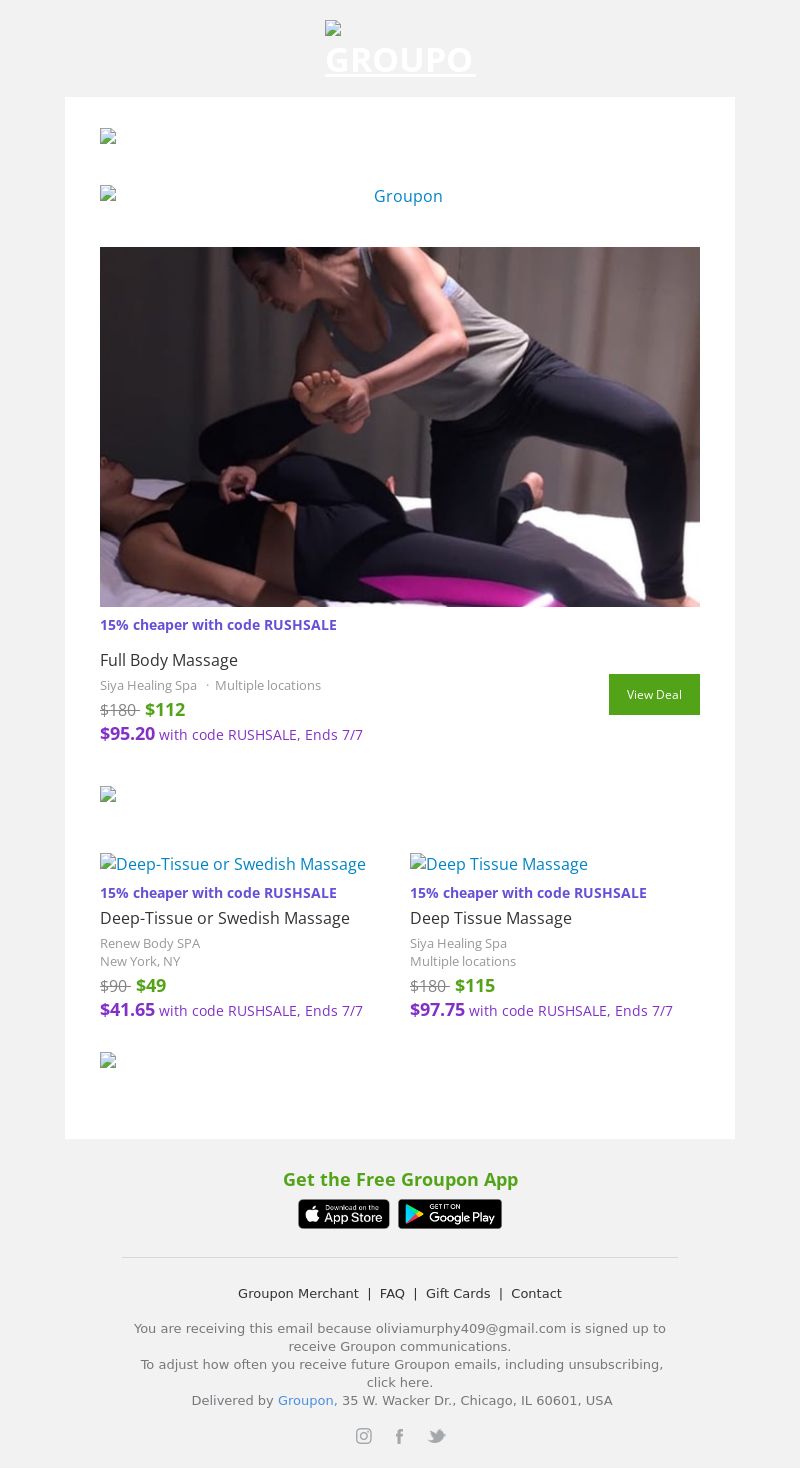Click the Groupon banner image link
Image resolution: width=800 pixels, height=1468 pixels.
[400, 196]
